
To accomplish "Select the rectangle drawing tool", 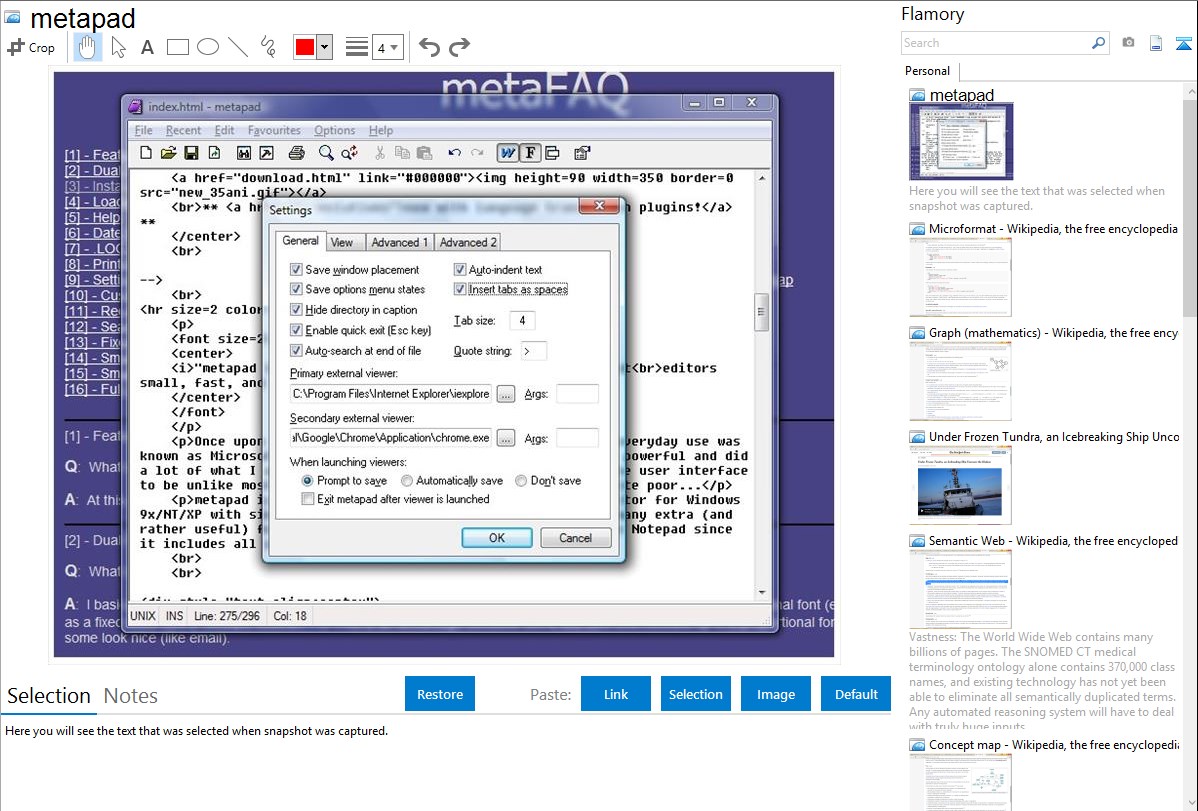I will point(177,47).
